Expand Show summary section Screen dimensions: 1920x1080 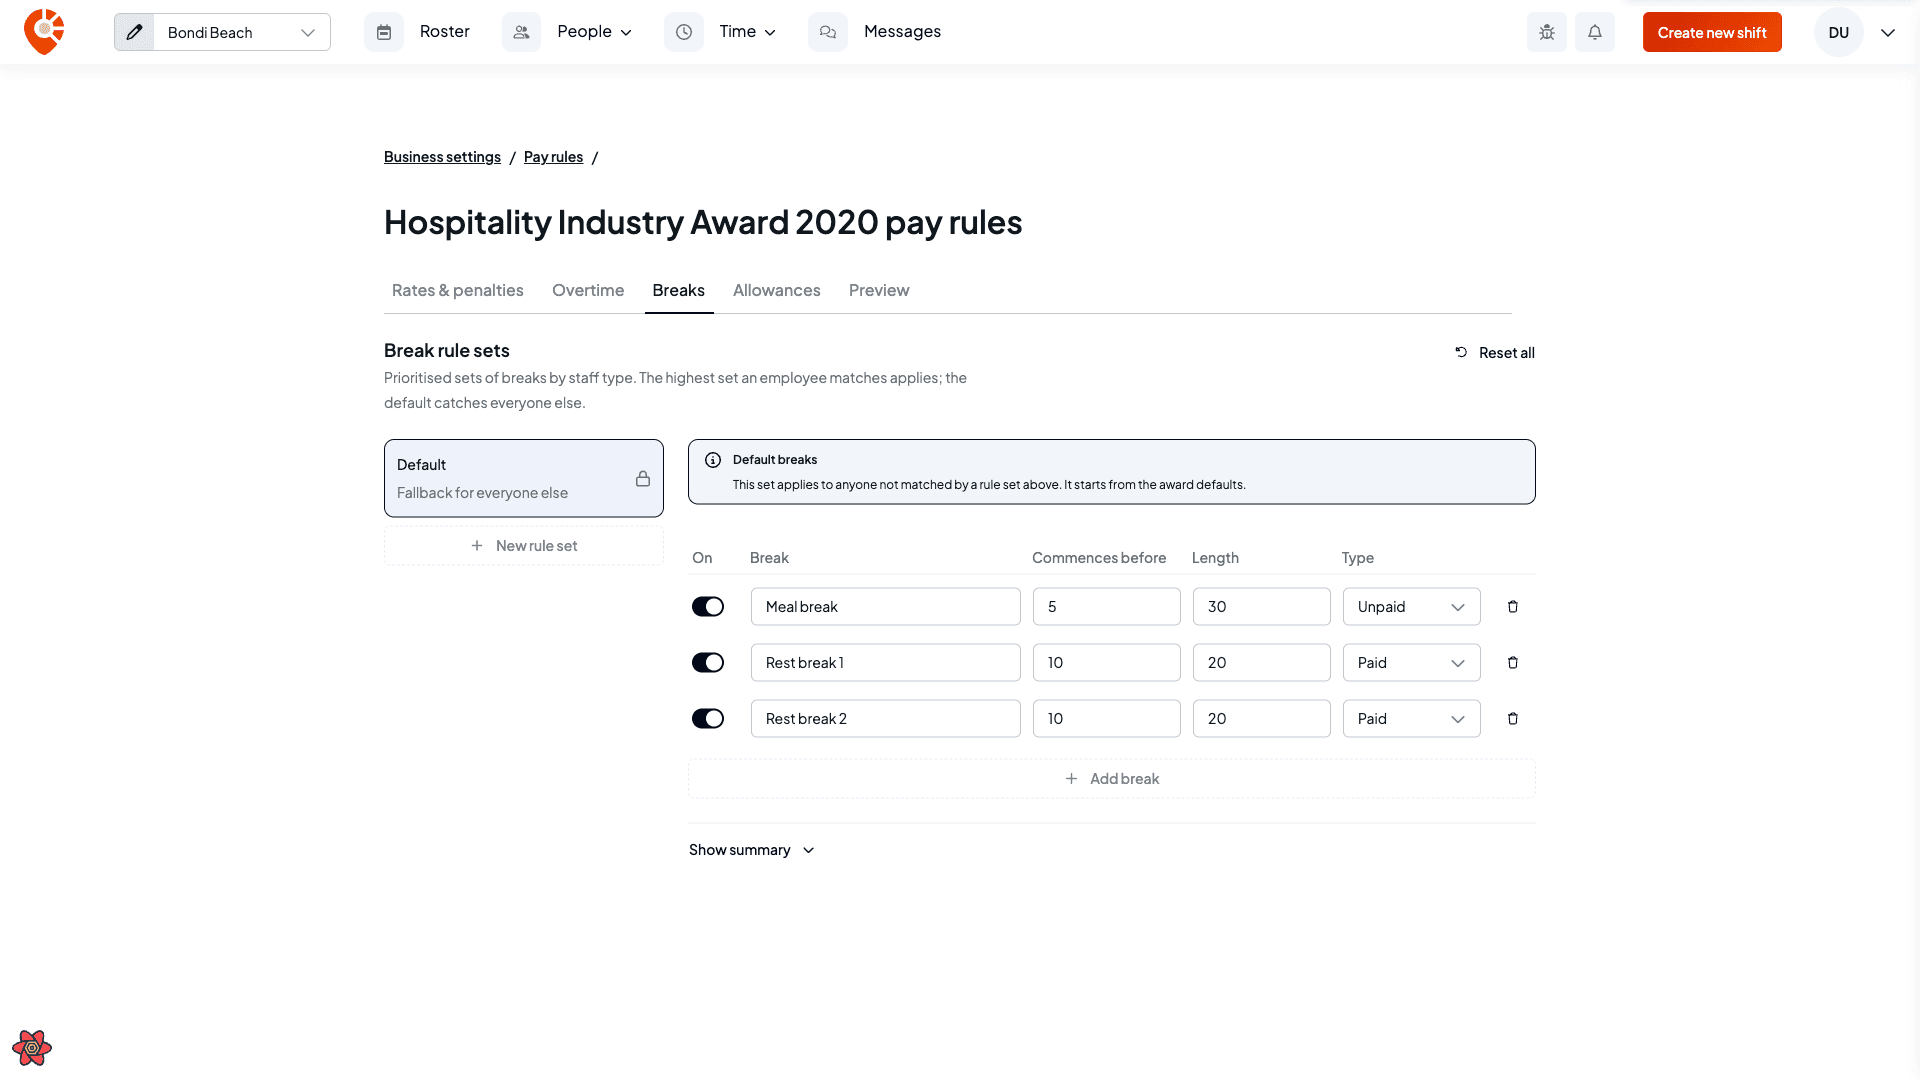752,850
